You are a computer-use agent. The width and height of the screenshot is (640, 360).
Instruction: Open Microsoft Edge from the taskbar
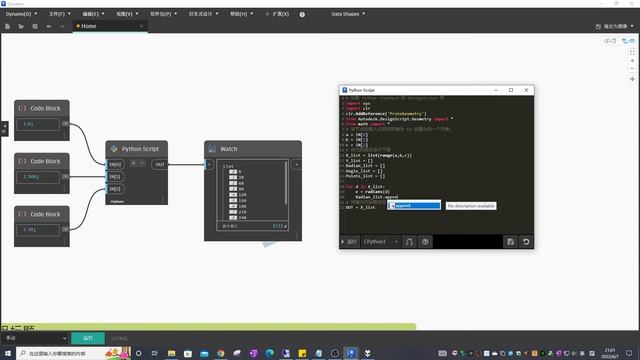(269, 353)
